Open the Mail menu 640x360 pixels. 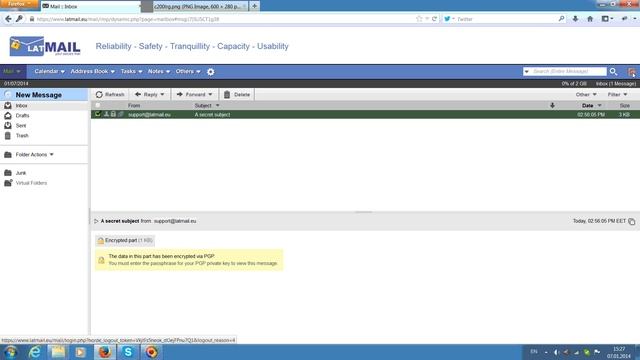tap(11, 71)
